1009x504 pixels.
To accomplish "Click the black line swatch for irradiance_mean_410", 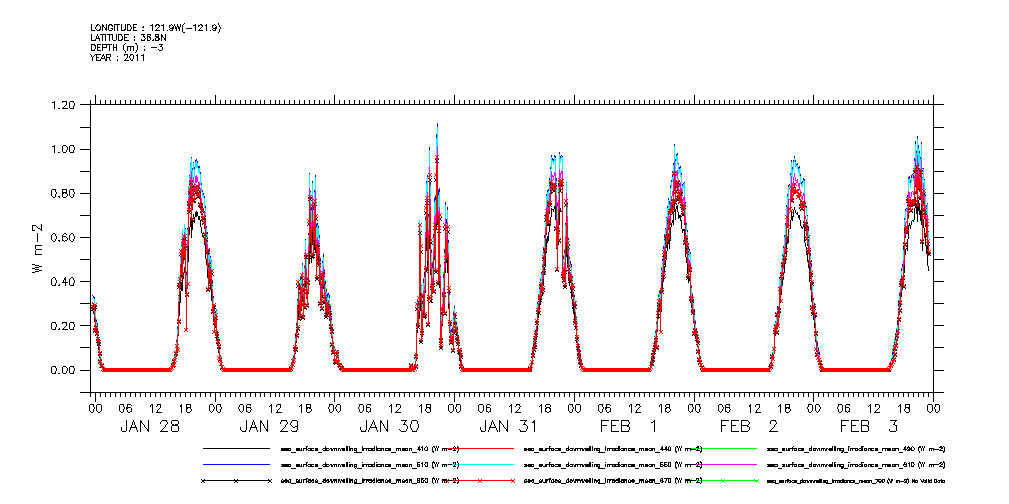I will pos(238,450).
